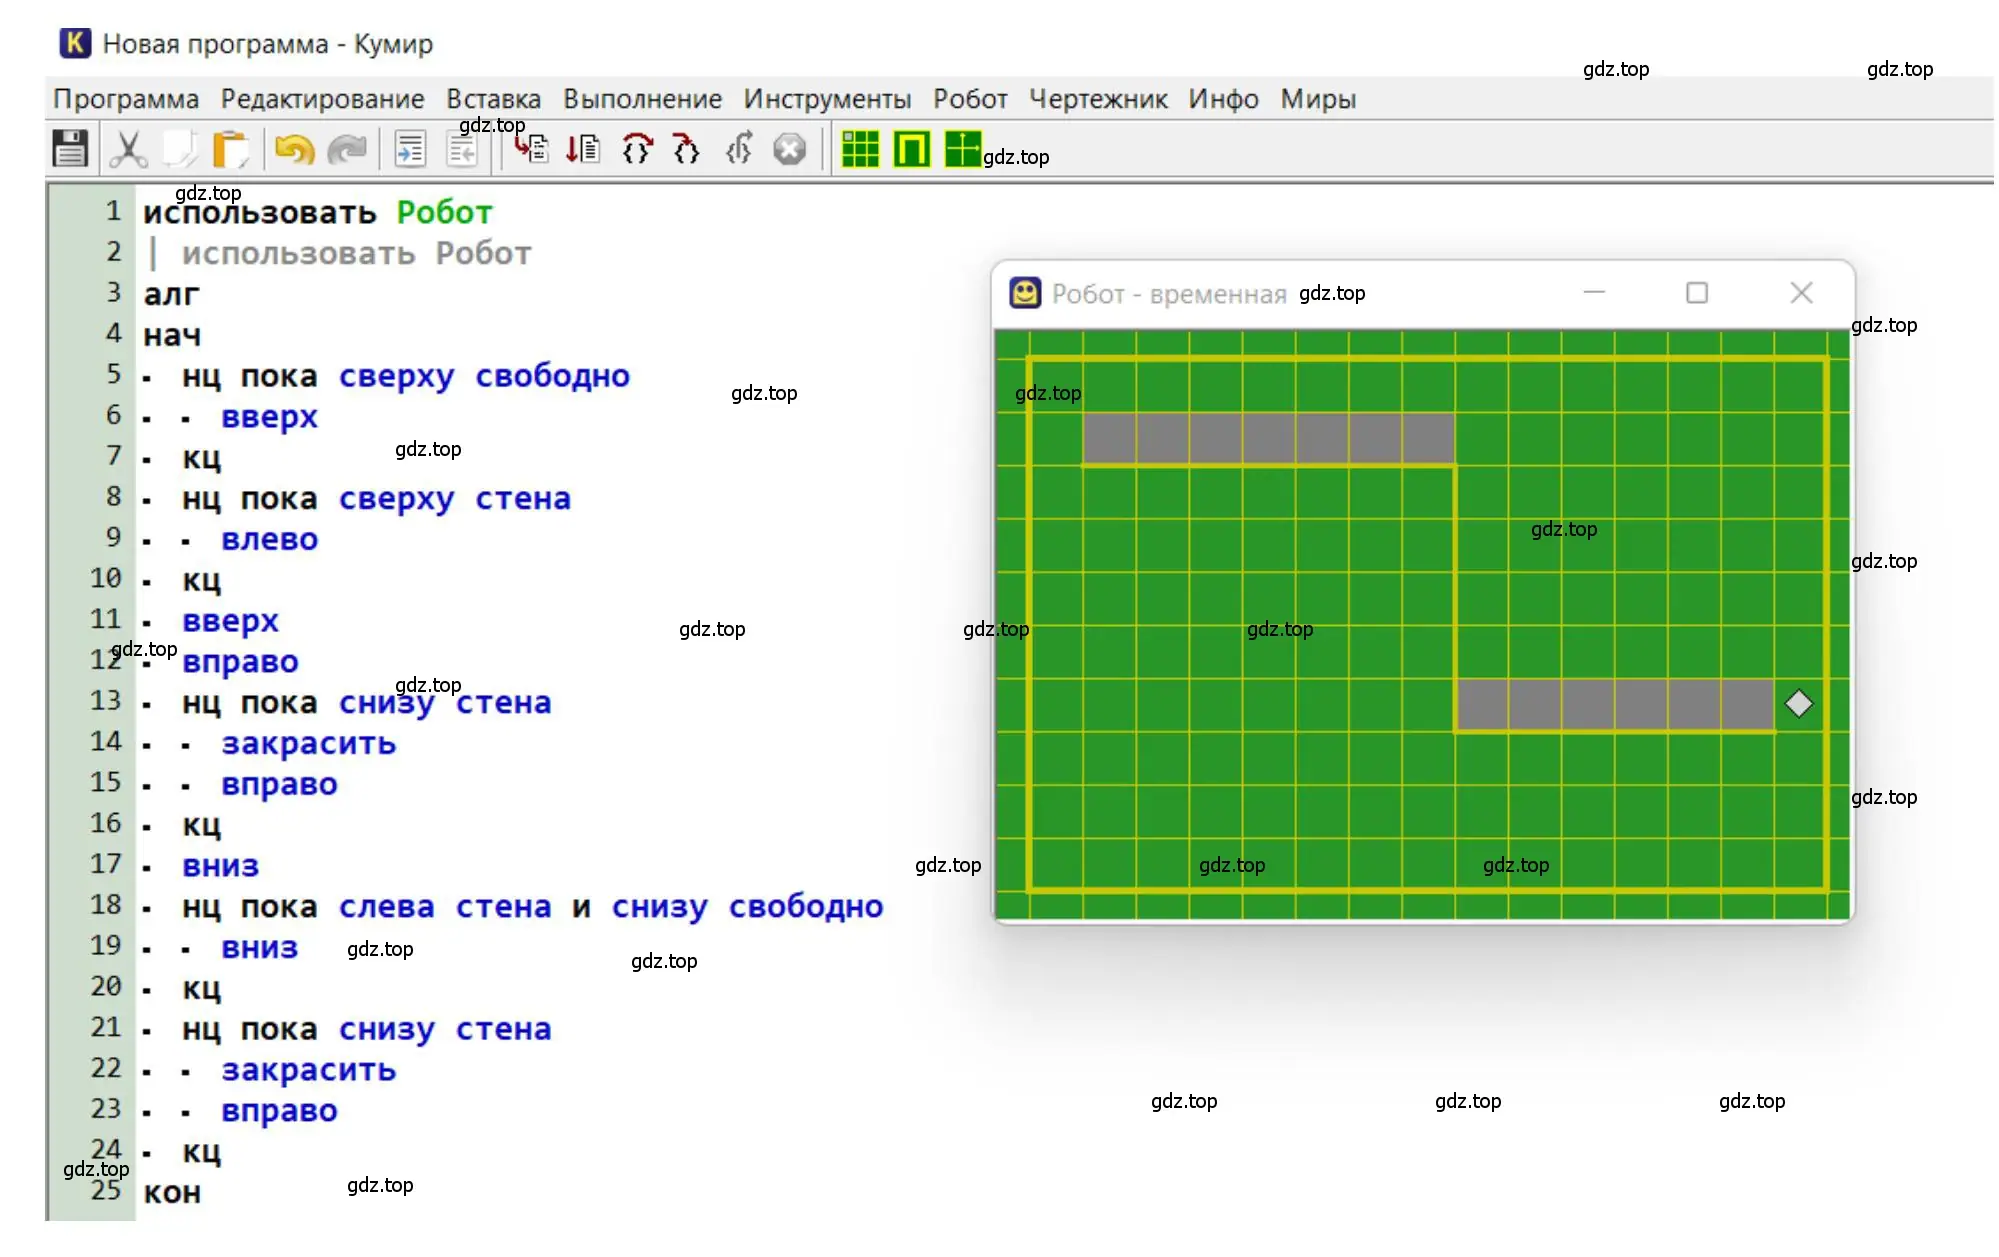1999x1257 pixels.
Task: Click the Copy toolbar icon
Action: 180,149
